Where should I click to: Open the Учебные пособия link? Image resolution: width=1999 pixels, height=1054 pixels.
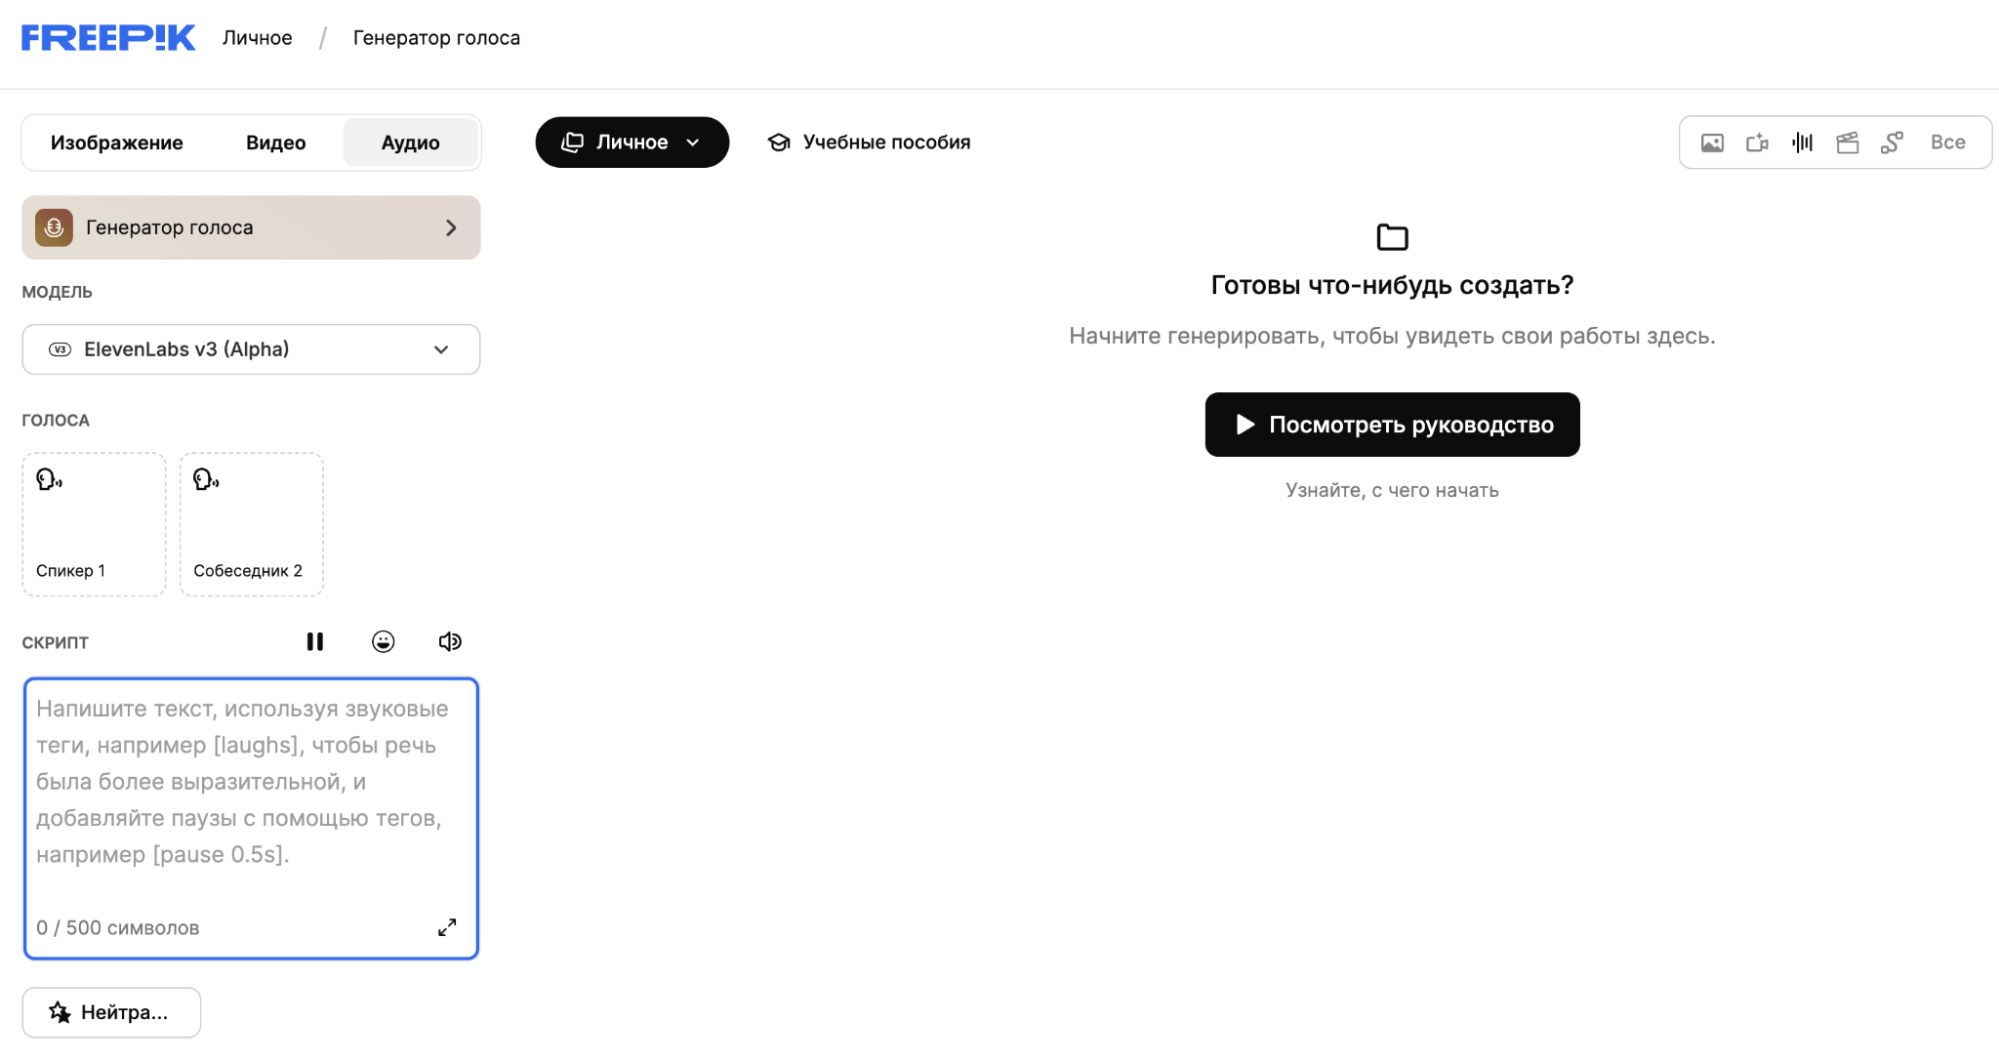pos(869,142)
